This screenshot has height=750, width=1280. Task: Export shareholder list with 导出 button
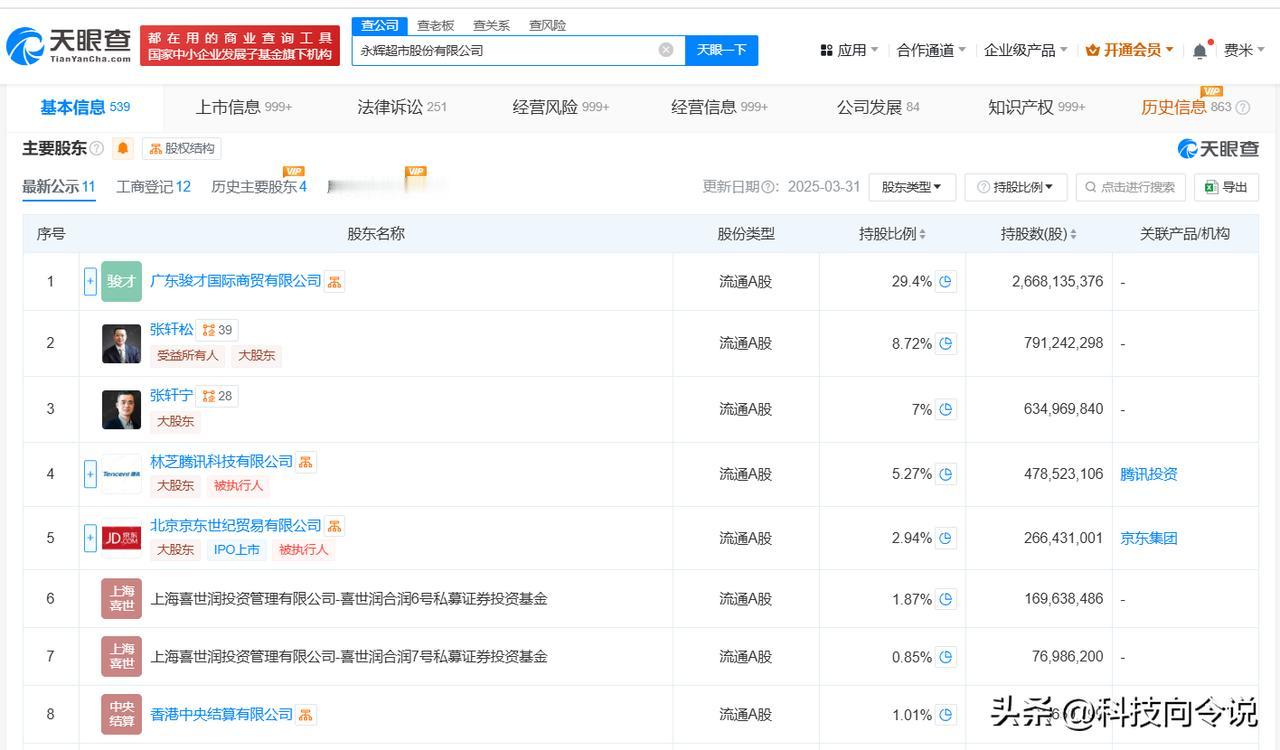tap(1226, 187)
